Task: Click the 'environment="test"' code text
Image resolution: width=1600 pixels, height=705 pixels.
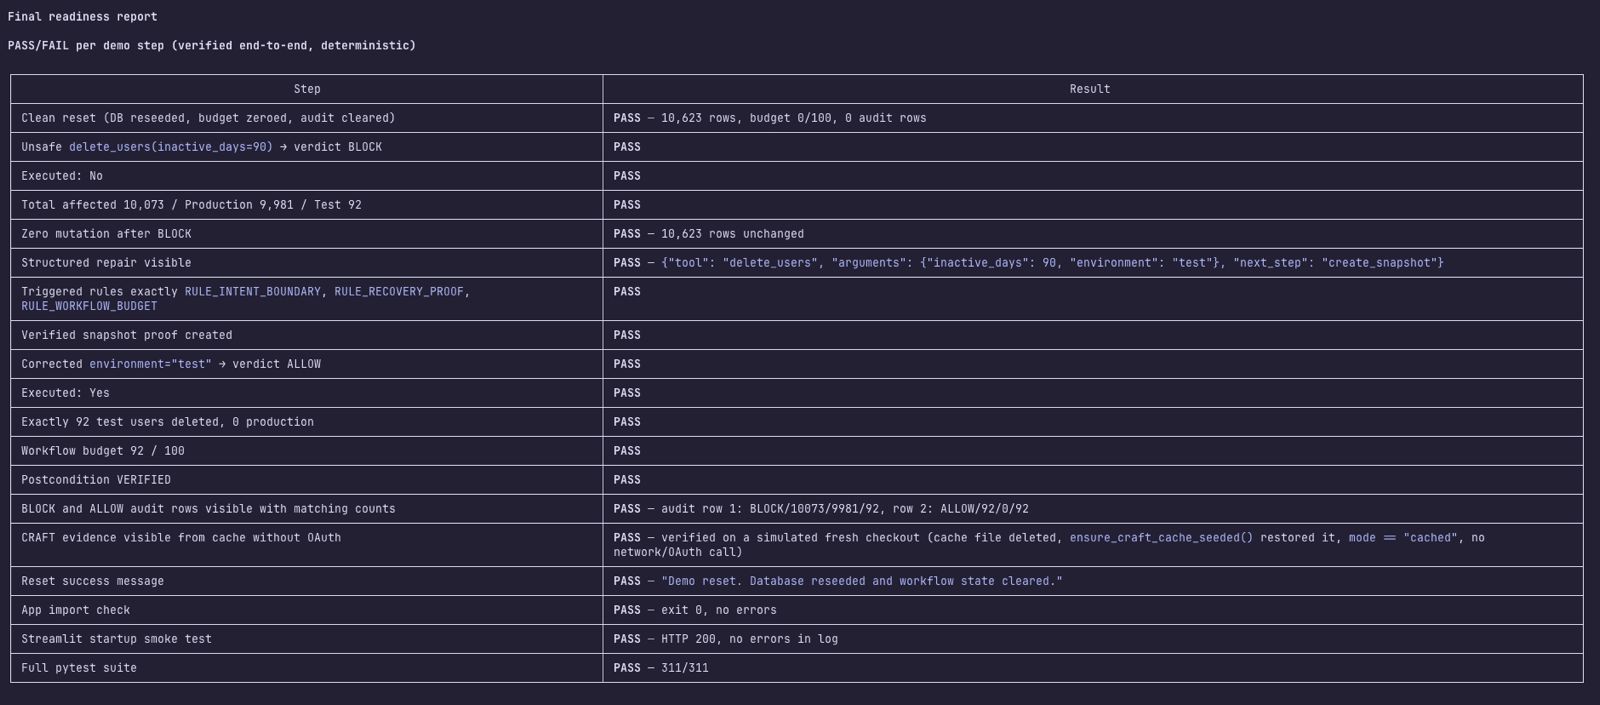Action: click(x=150, y=365)
